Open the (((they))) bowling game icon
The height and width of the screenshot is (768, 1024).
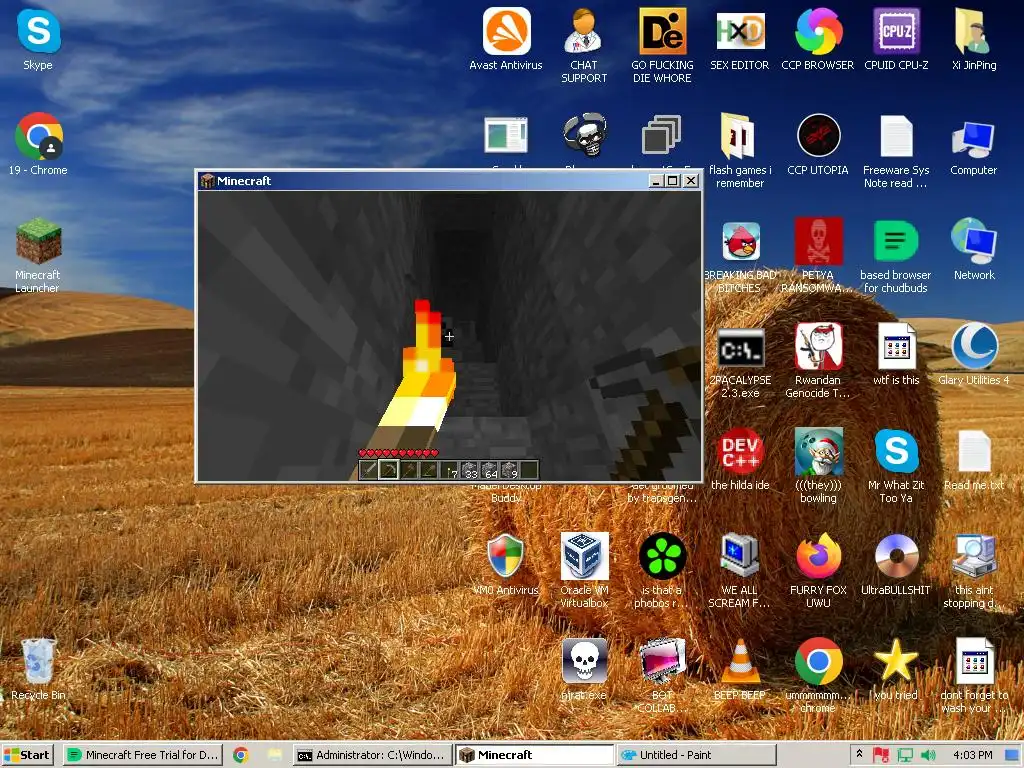click(818, 466)
